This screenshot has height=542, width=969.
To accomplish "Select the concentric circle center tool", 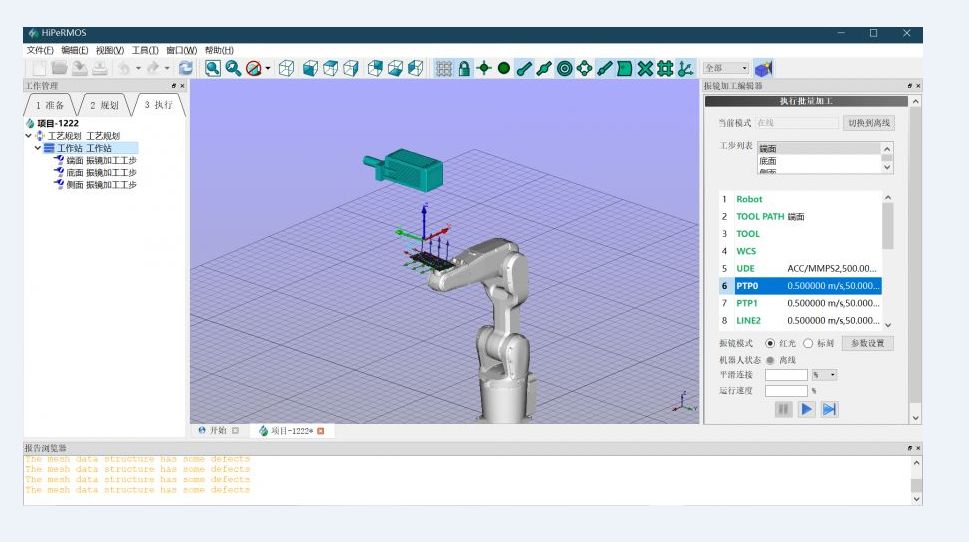I will 564,68.
